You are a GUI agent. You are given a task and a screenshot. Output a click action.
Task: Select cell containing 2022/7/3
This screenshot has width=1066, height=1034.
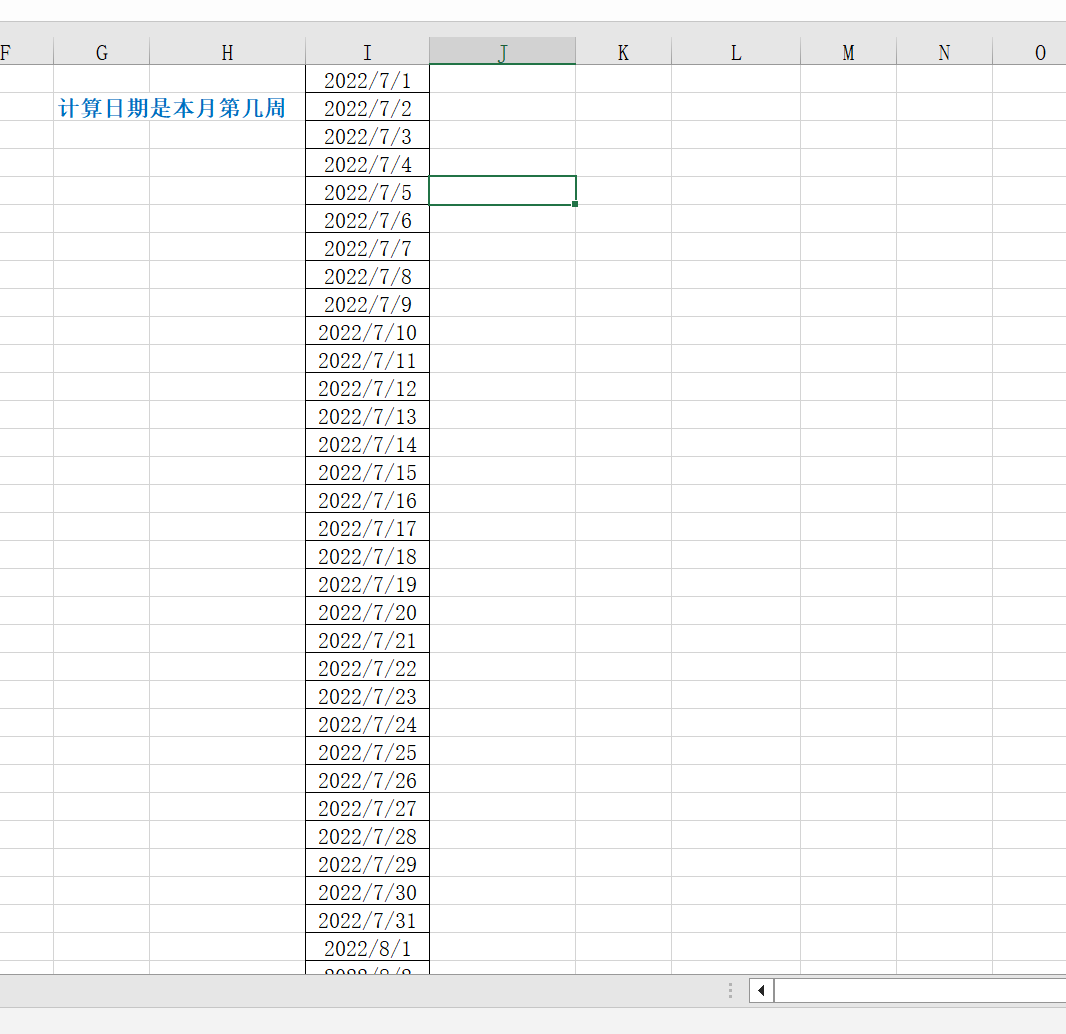[367, 135]
